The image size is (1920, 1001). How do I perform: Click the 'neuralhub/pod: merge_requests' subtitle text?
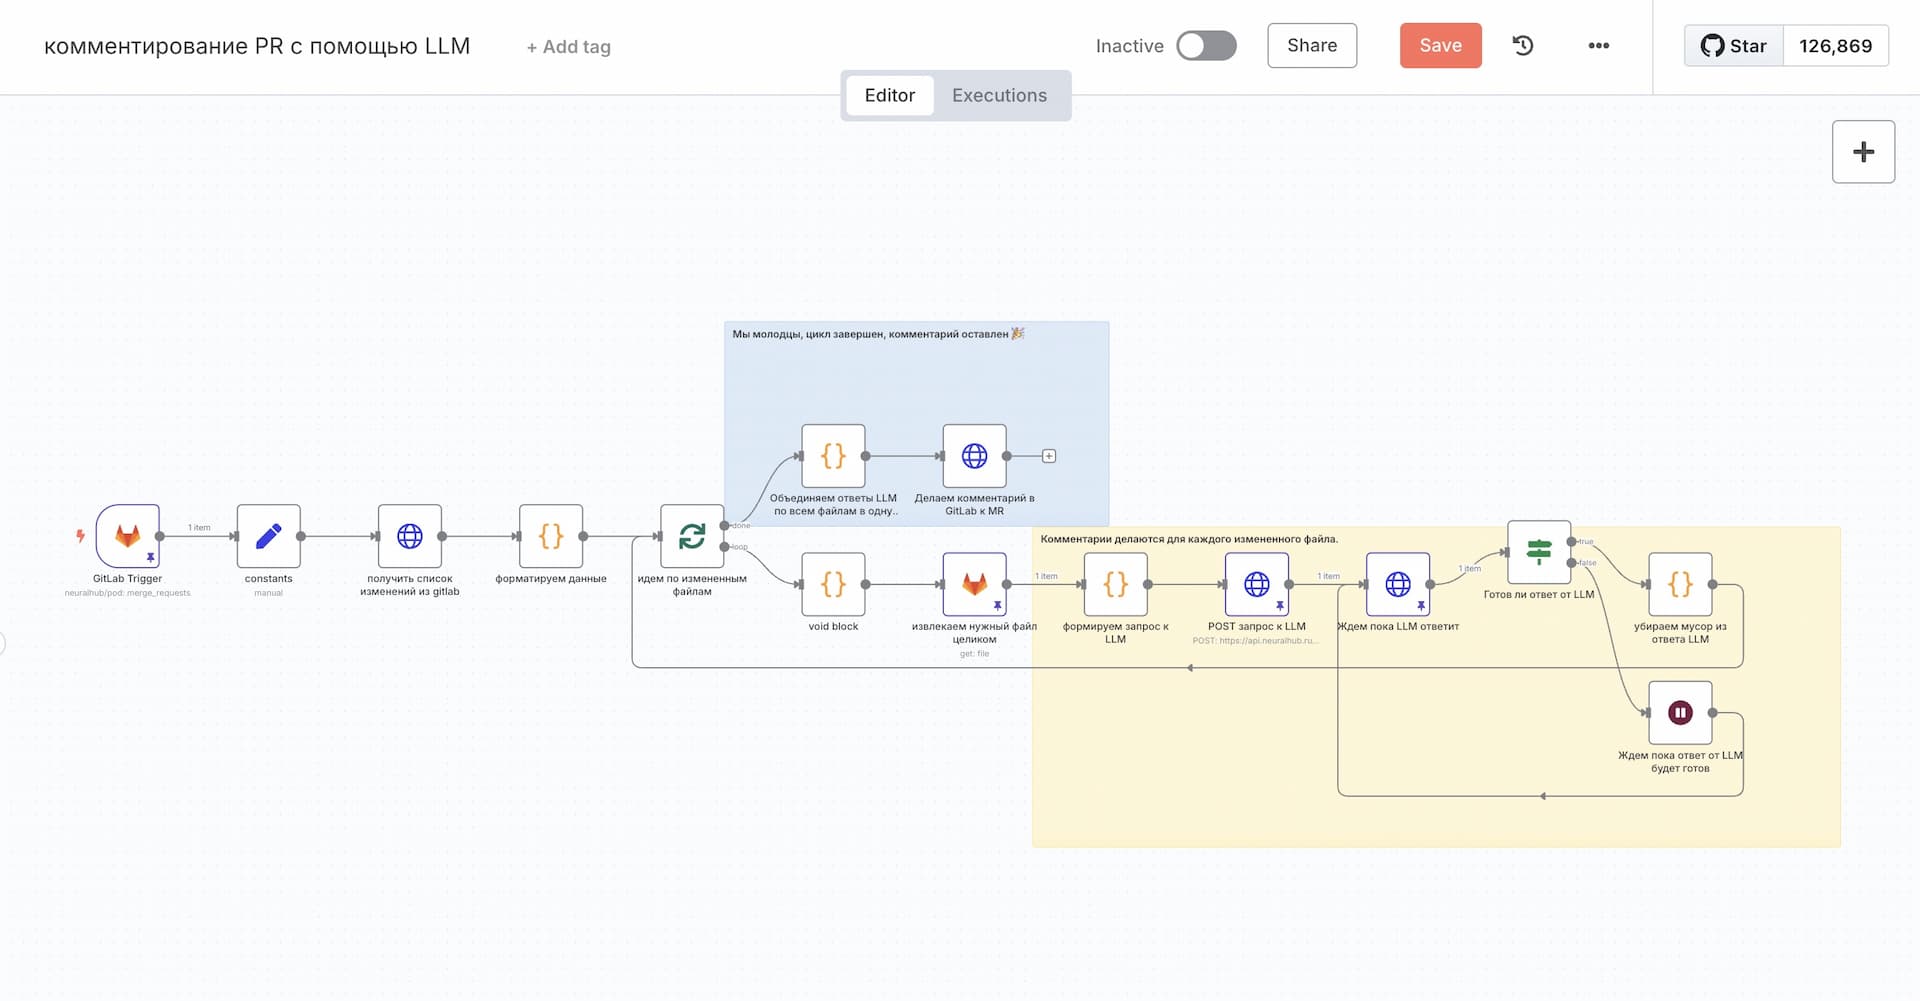127,593
